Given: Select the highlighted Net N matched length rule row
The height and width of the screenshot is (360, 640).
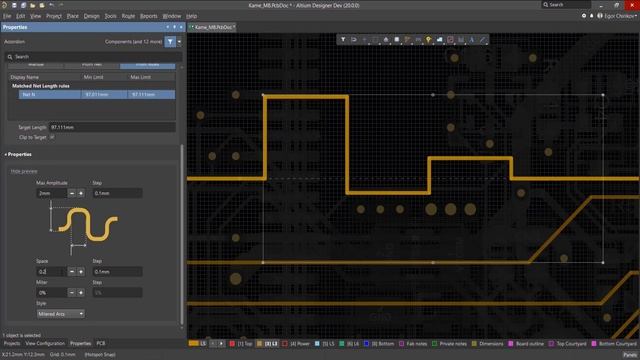Looking at the screenshot, I should 97,94.
